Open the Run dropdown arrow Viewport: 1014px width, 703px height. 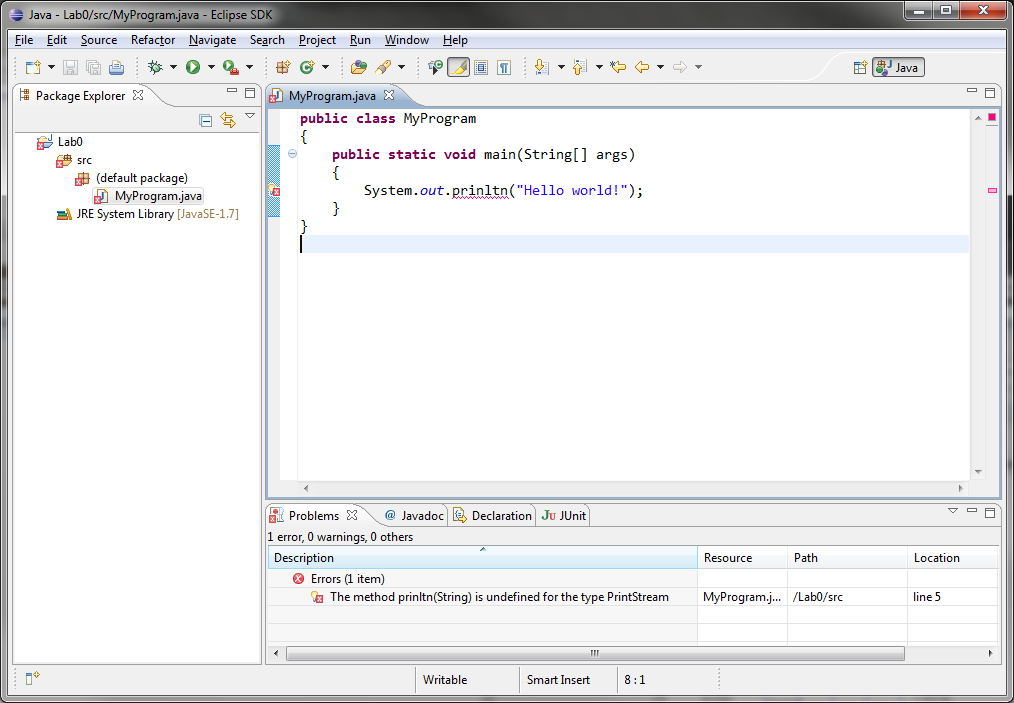tap(211, 67)
